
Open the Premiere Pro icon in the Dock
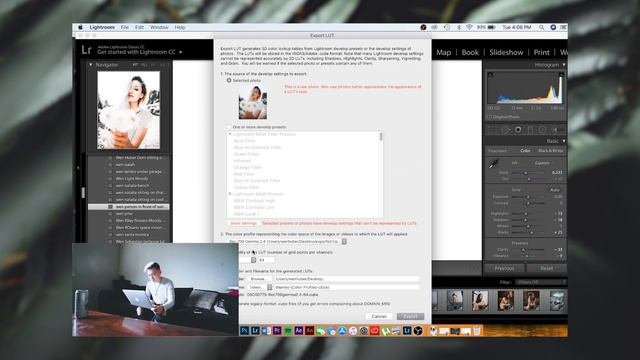tap(277, 331)
